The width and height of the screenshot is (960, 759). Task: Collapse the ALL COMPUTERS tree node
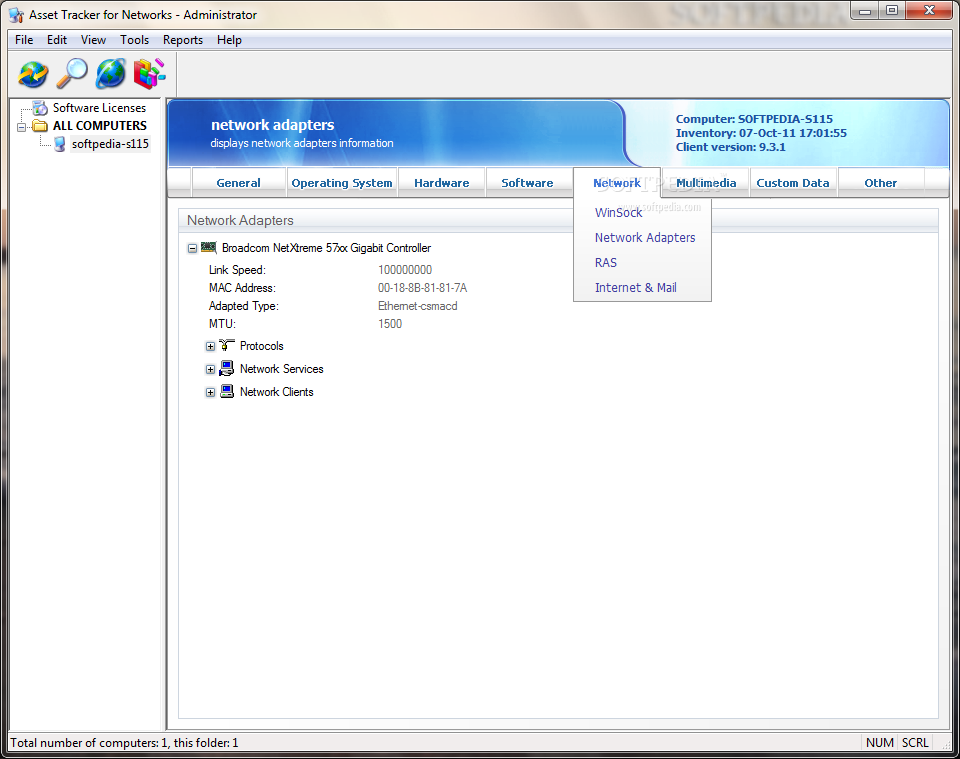point(22,127)
